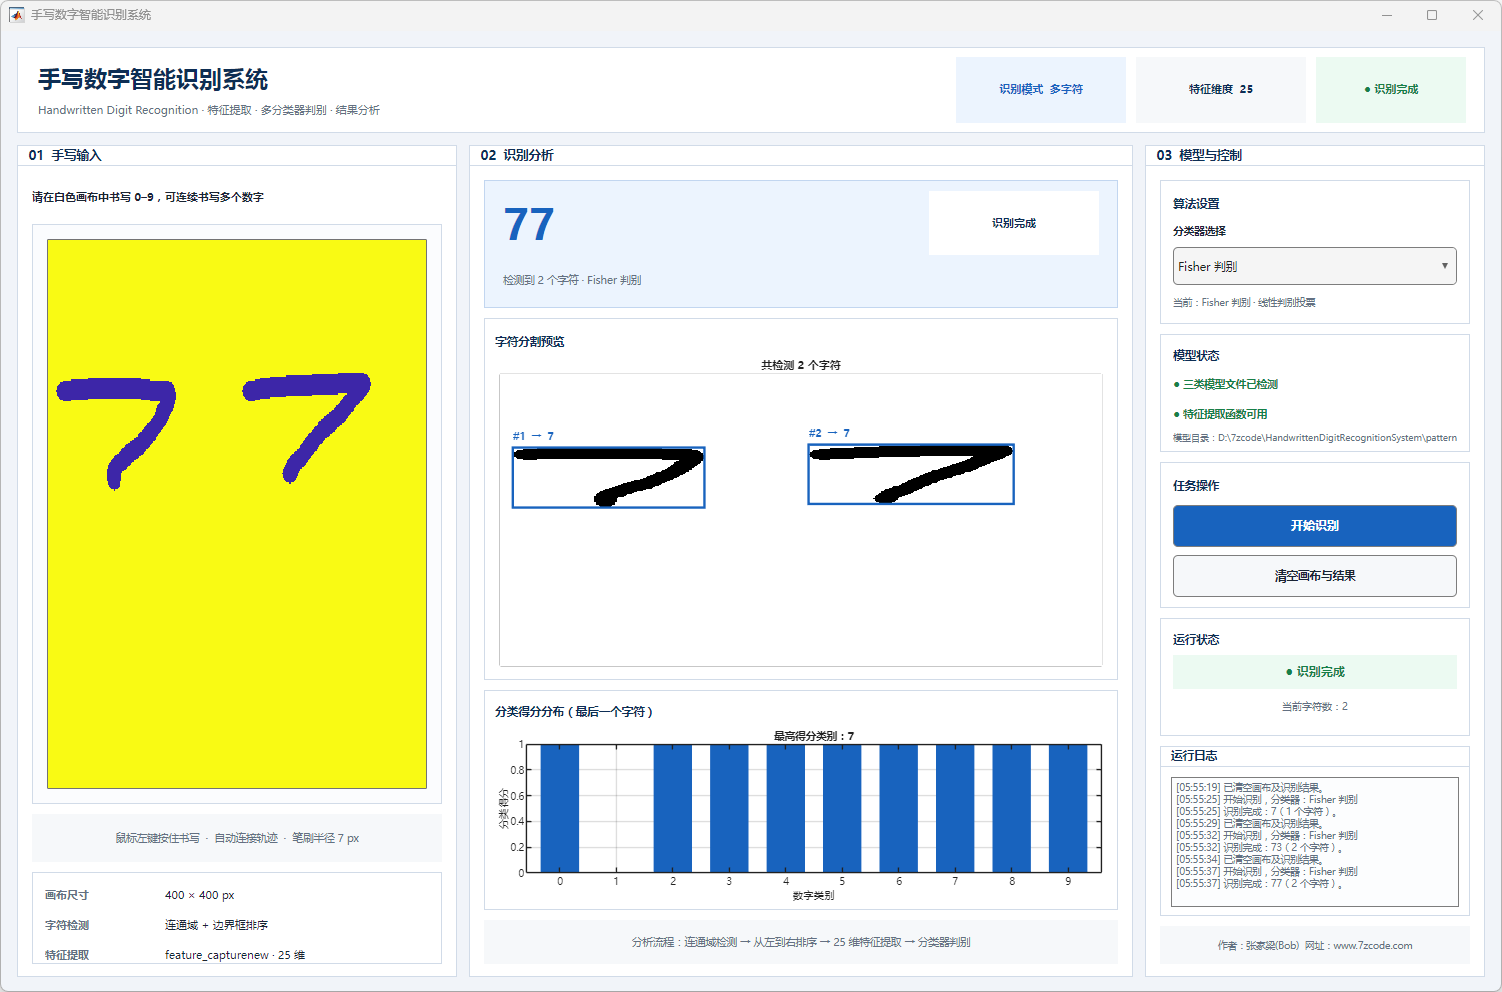
Task: Click the 任务操作 section heading
Action: (x=1196, y=486)
